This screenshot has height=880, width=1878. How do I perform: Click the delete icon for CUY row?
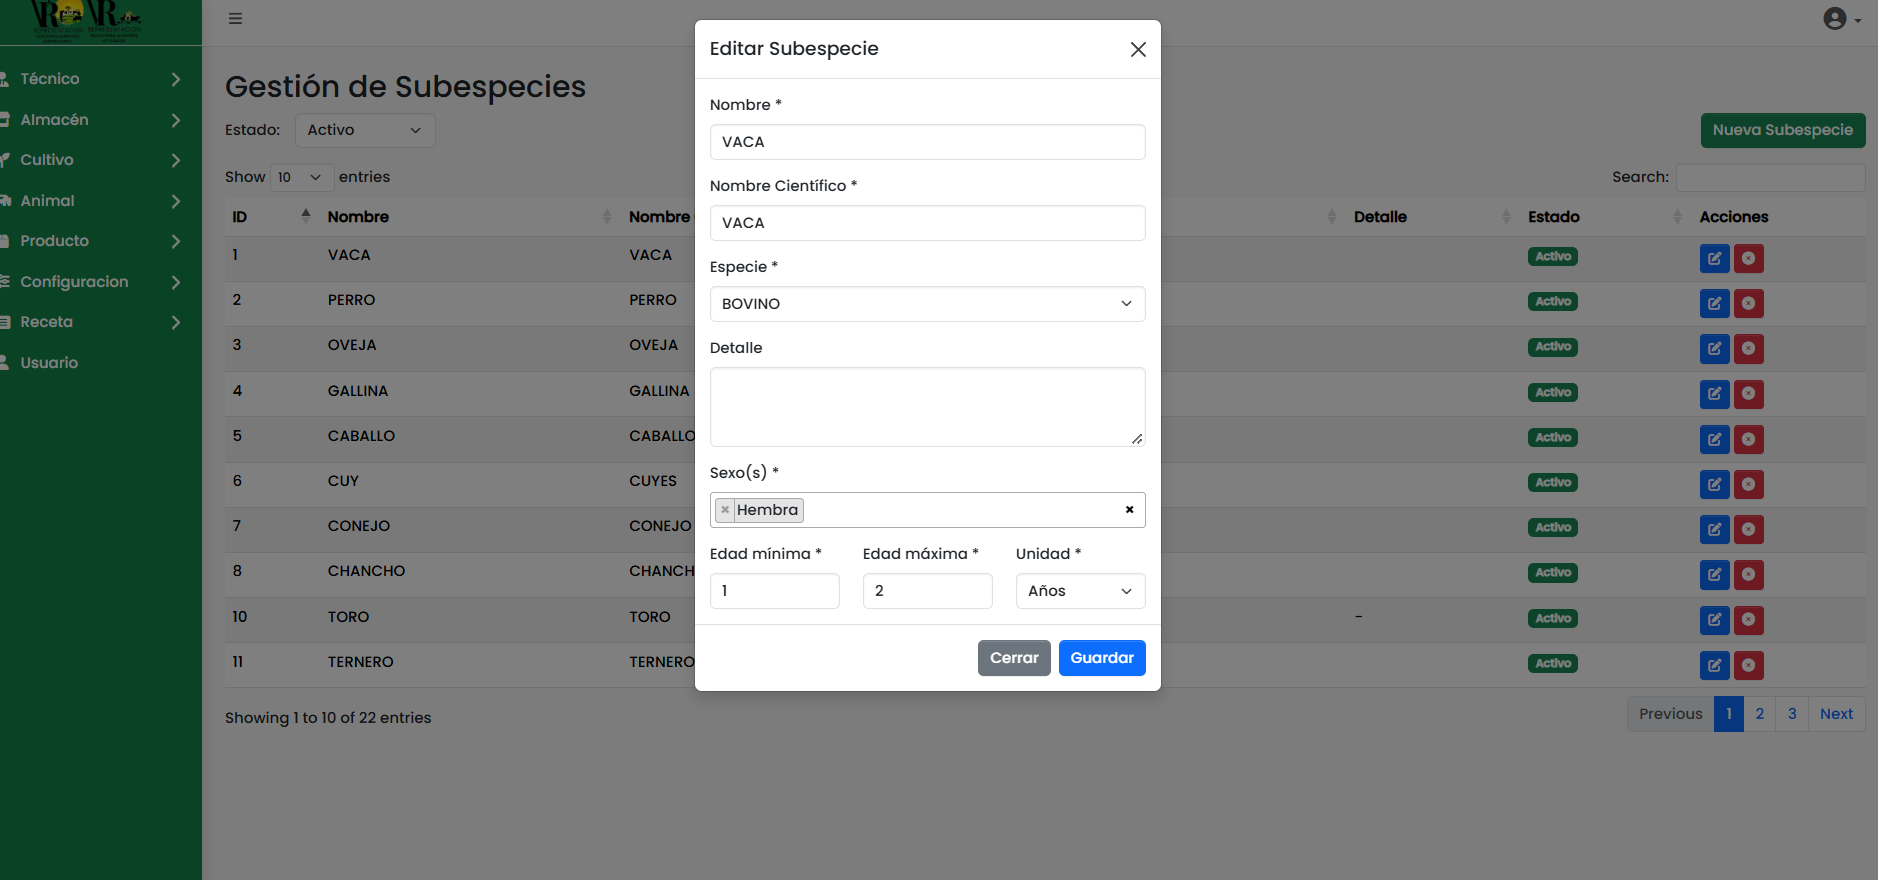[x=1748, y=484]
